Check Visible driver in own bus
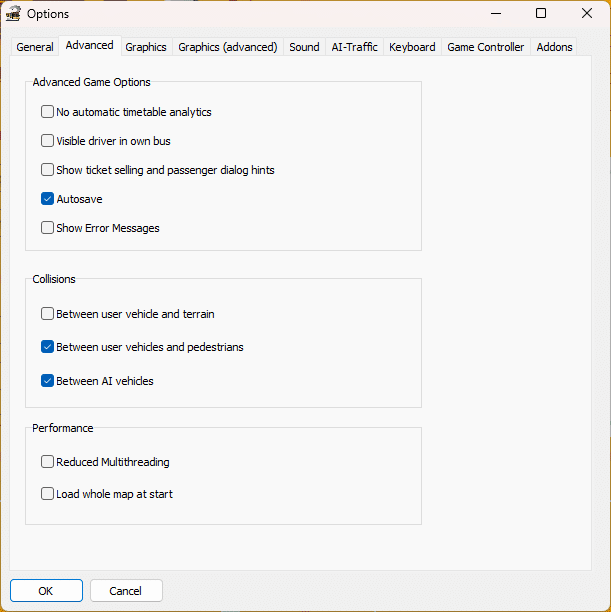611x612 pixels. pyautogui.click(x=48, y=141)
